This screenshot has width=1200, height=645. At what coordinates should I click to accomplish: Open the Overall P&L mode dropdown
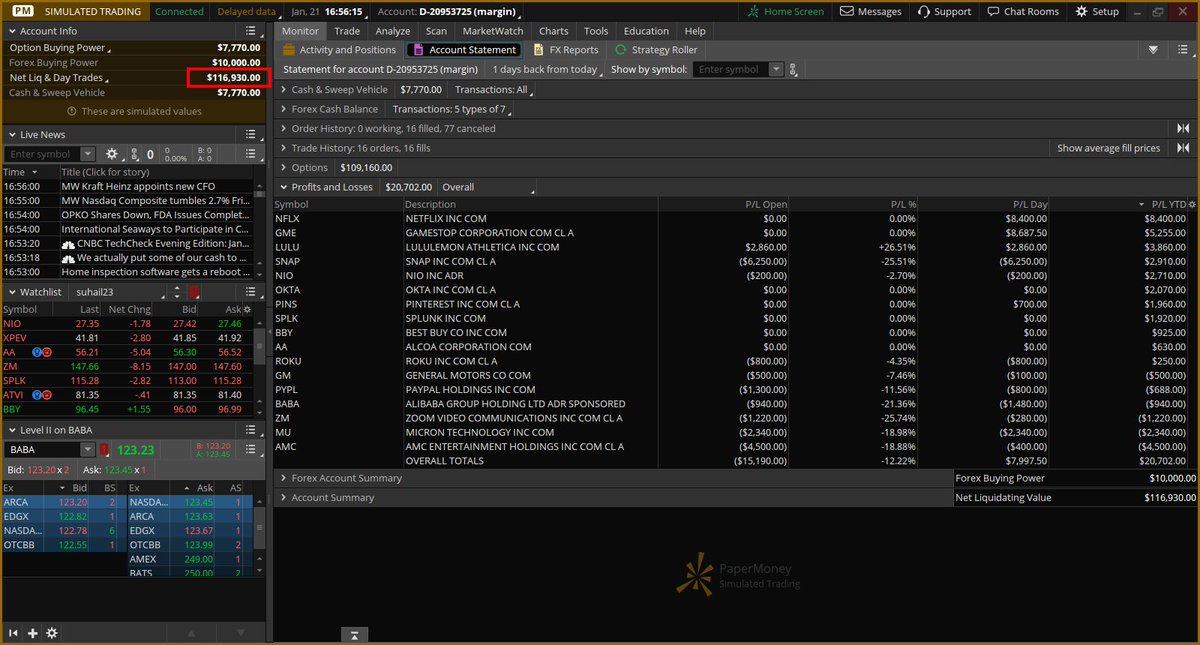(x=488, y=187)
